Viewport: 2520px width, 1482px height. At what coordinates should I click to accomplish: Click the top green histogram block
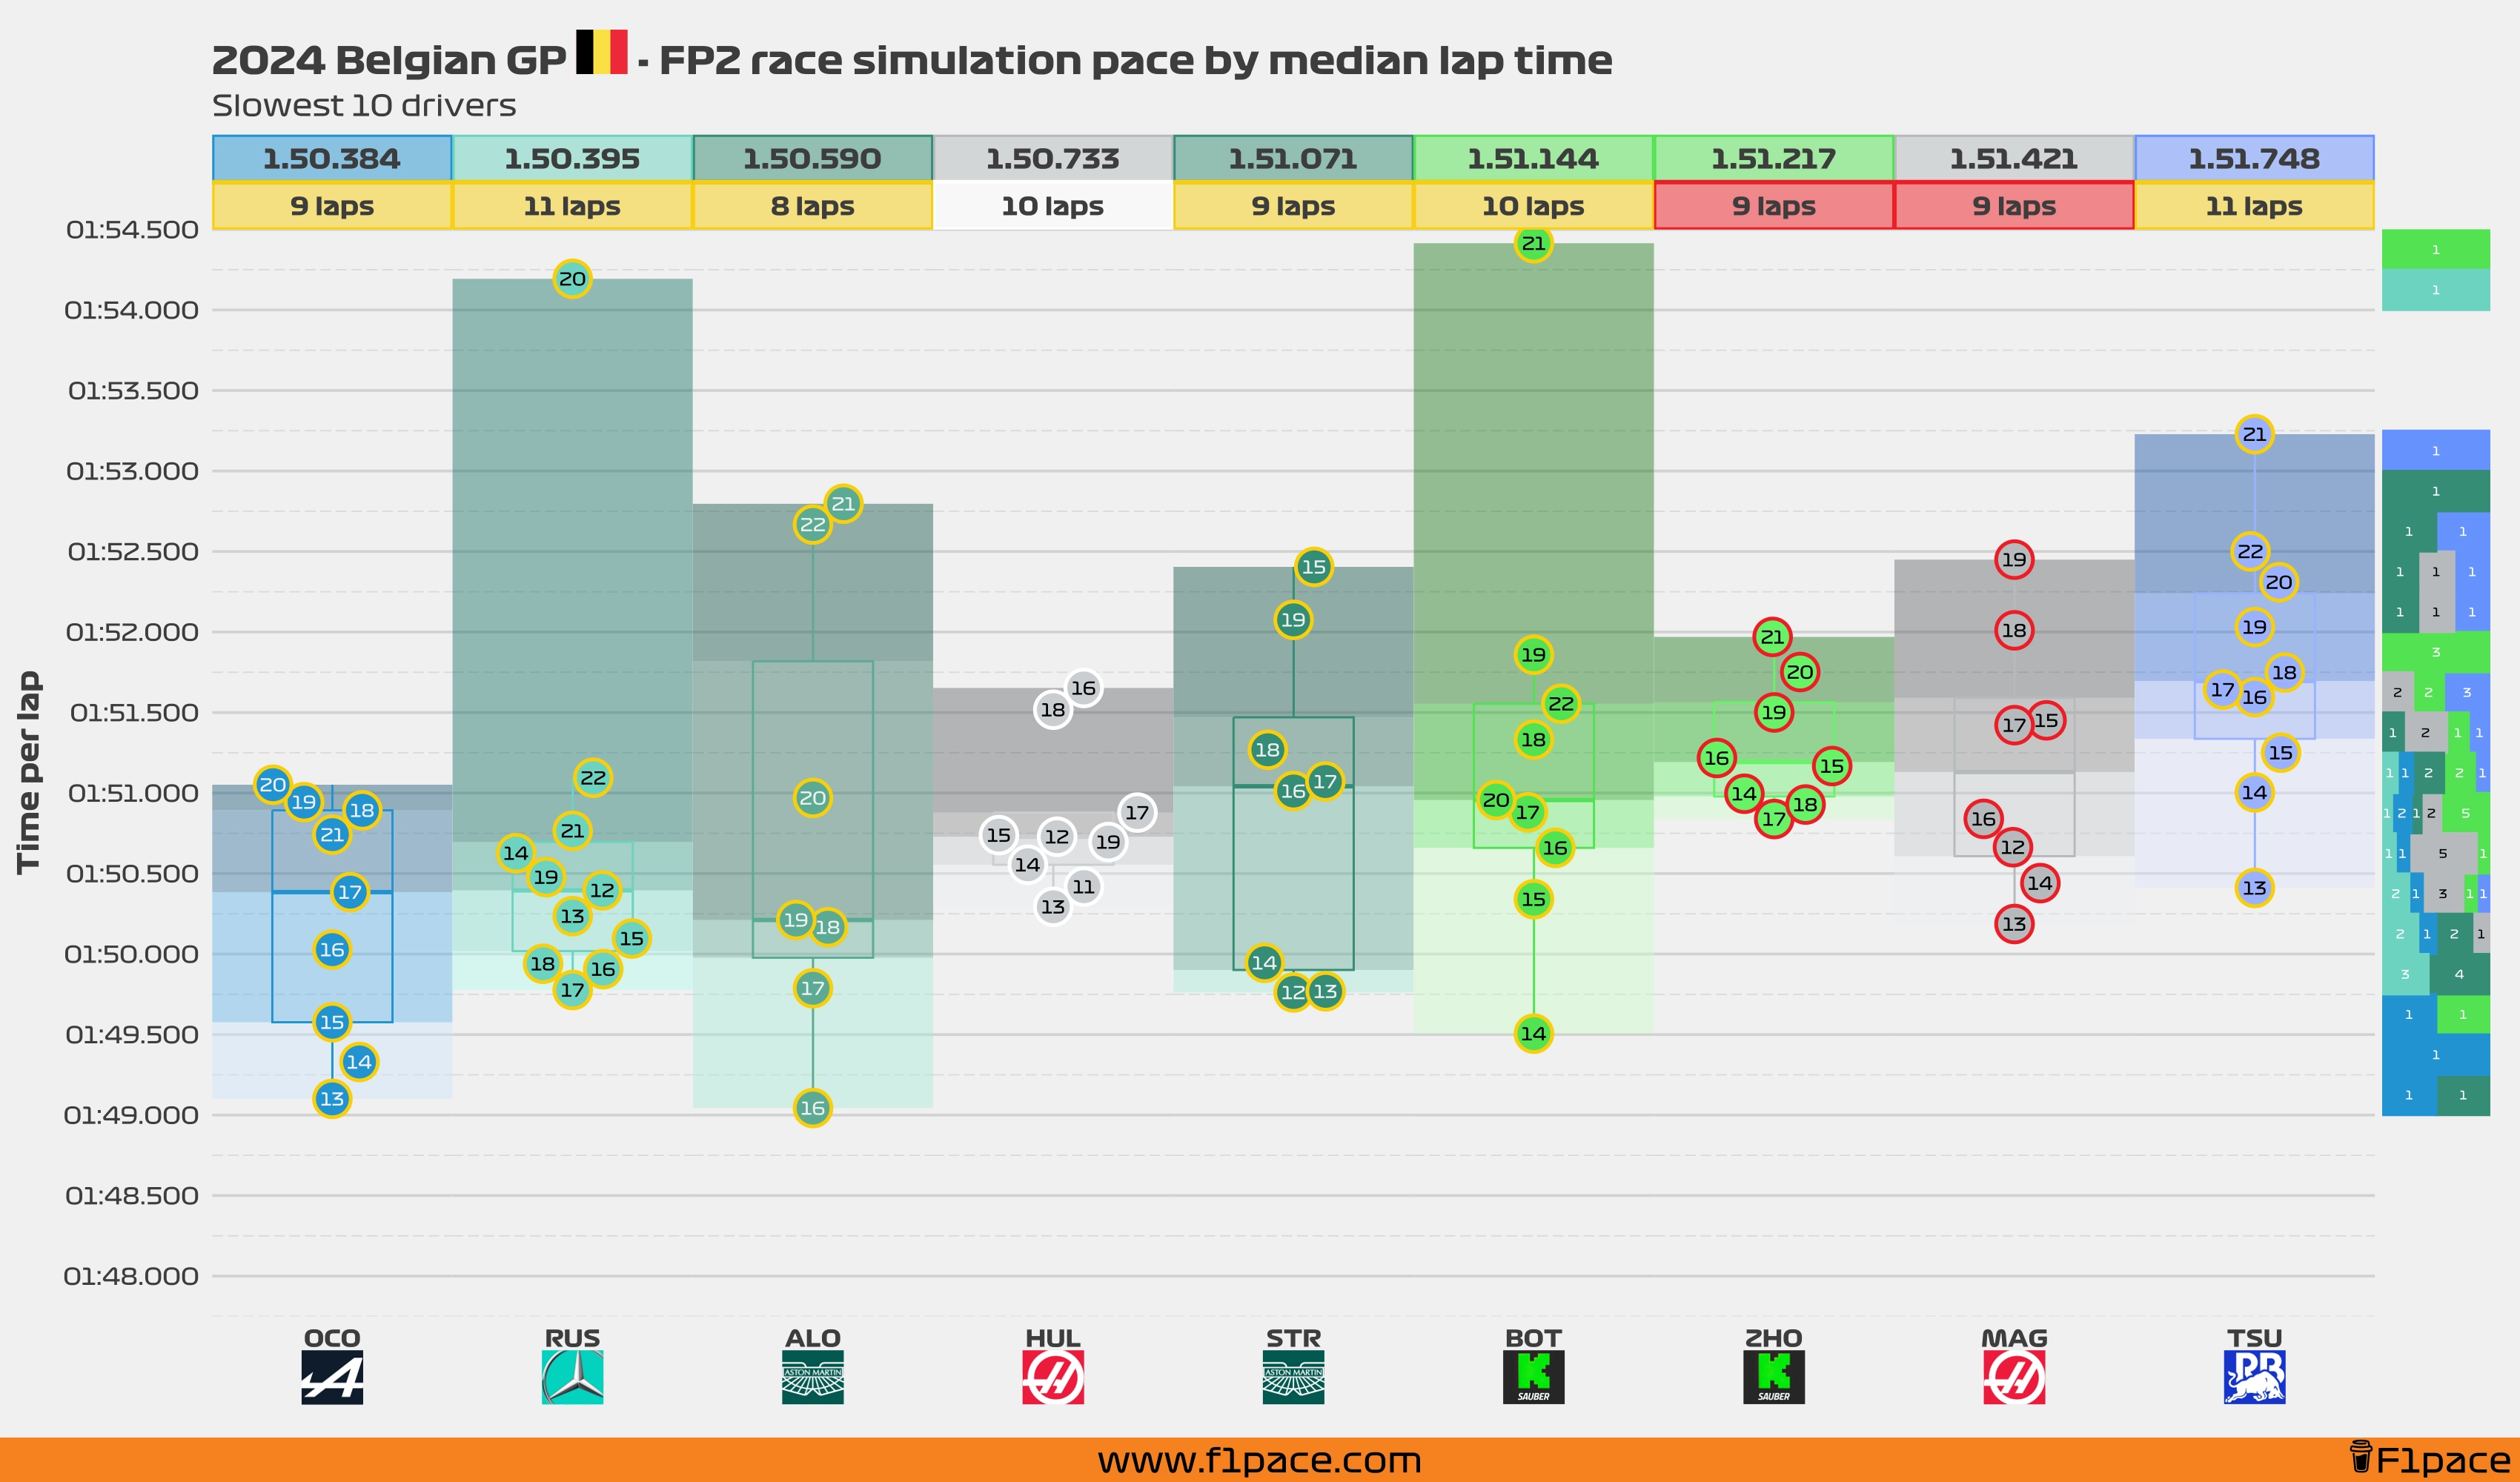2436,249
